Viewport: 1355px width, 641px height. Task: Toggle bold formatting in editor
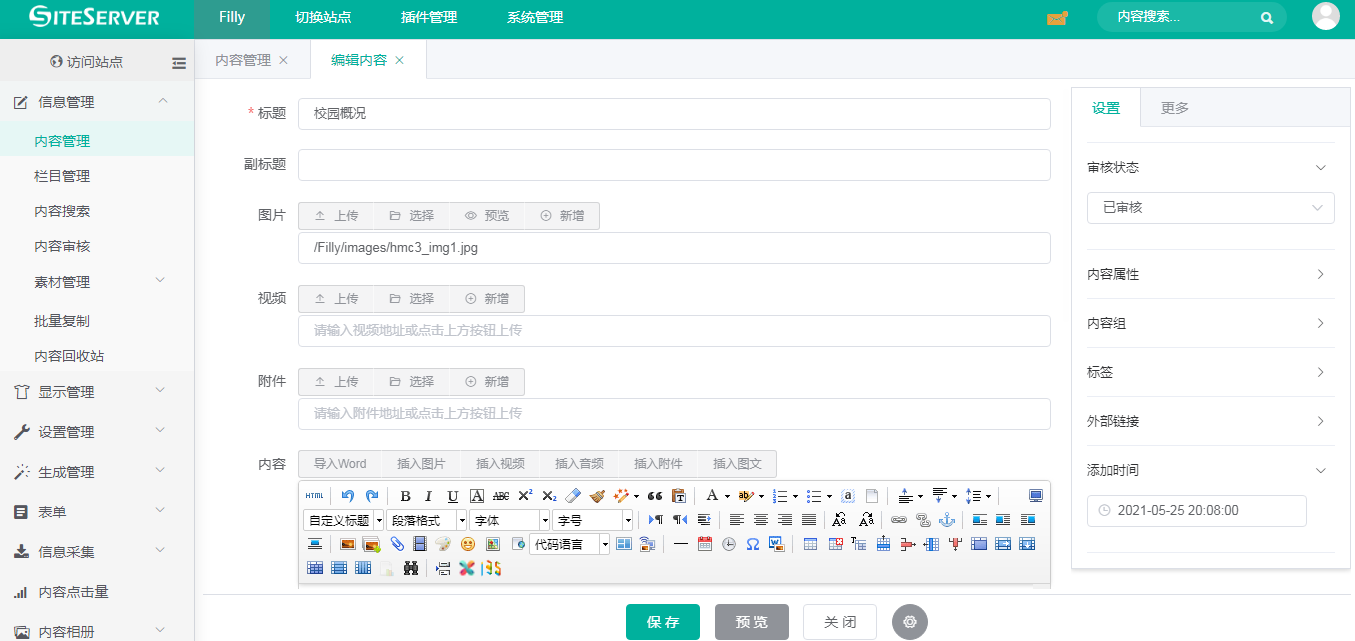405,496
